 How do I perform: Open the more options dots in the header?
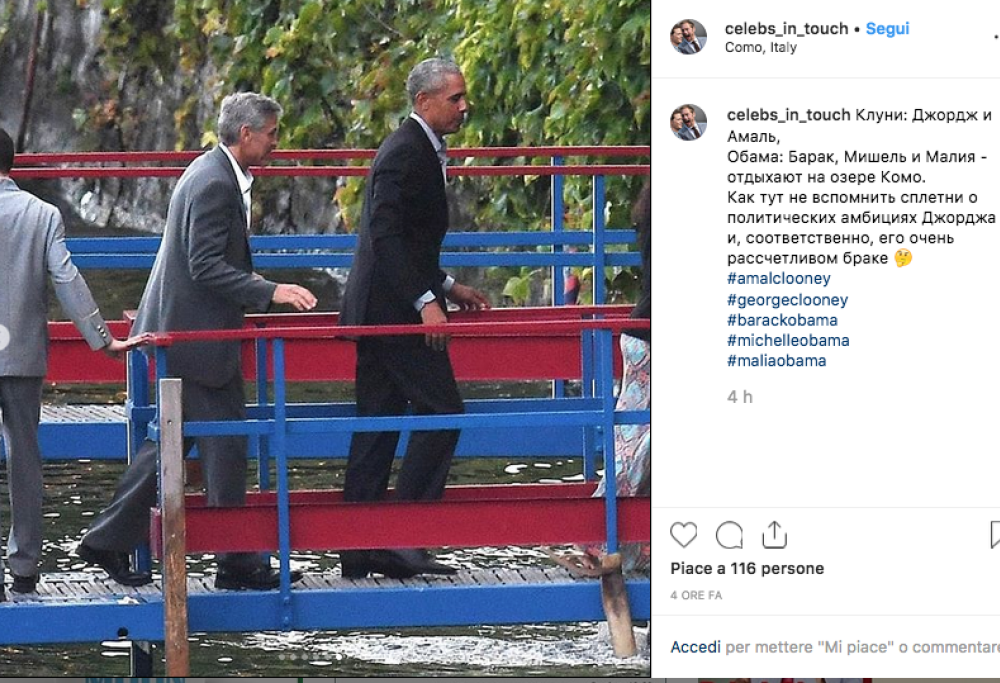[996, 37]
